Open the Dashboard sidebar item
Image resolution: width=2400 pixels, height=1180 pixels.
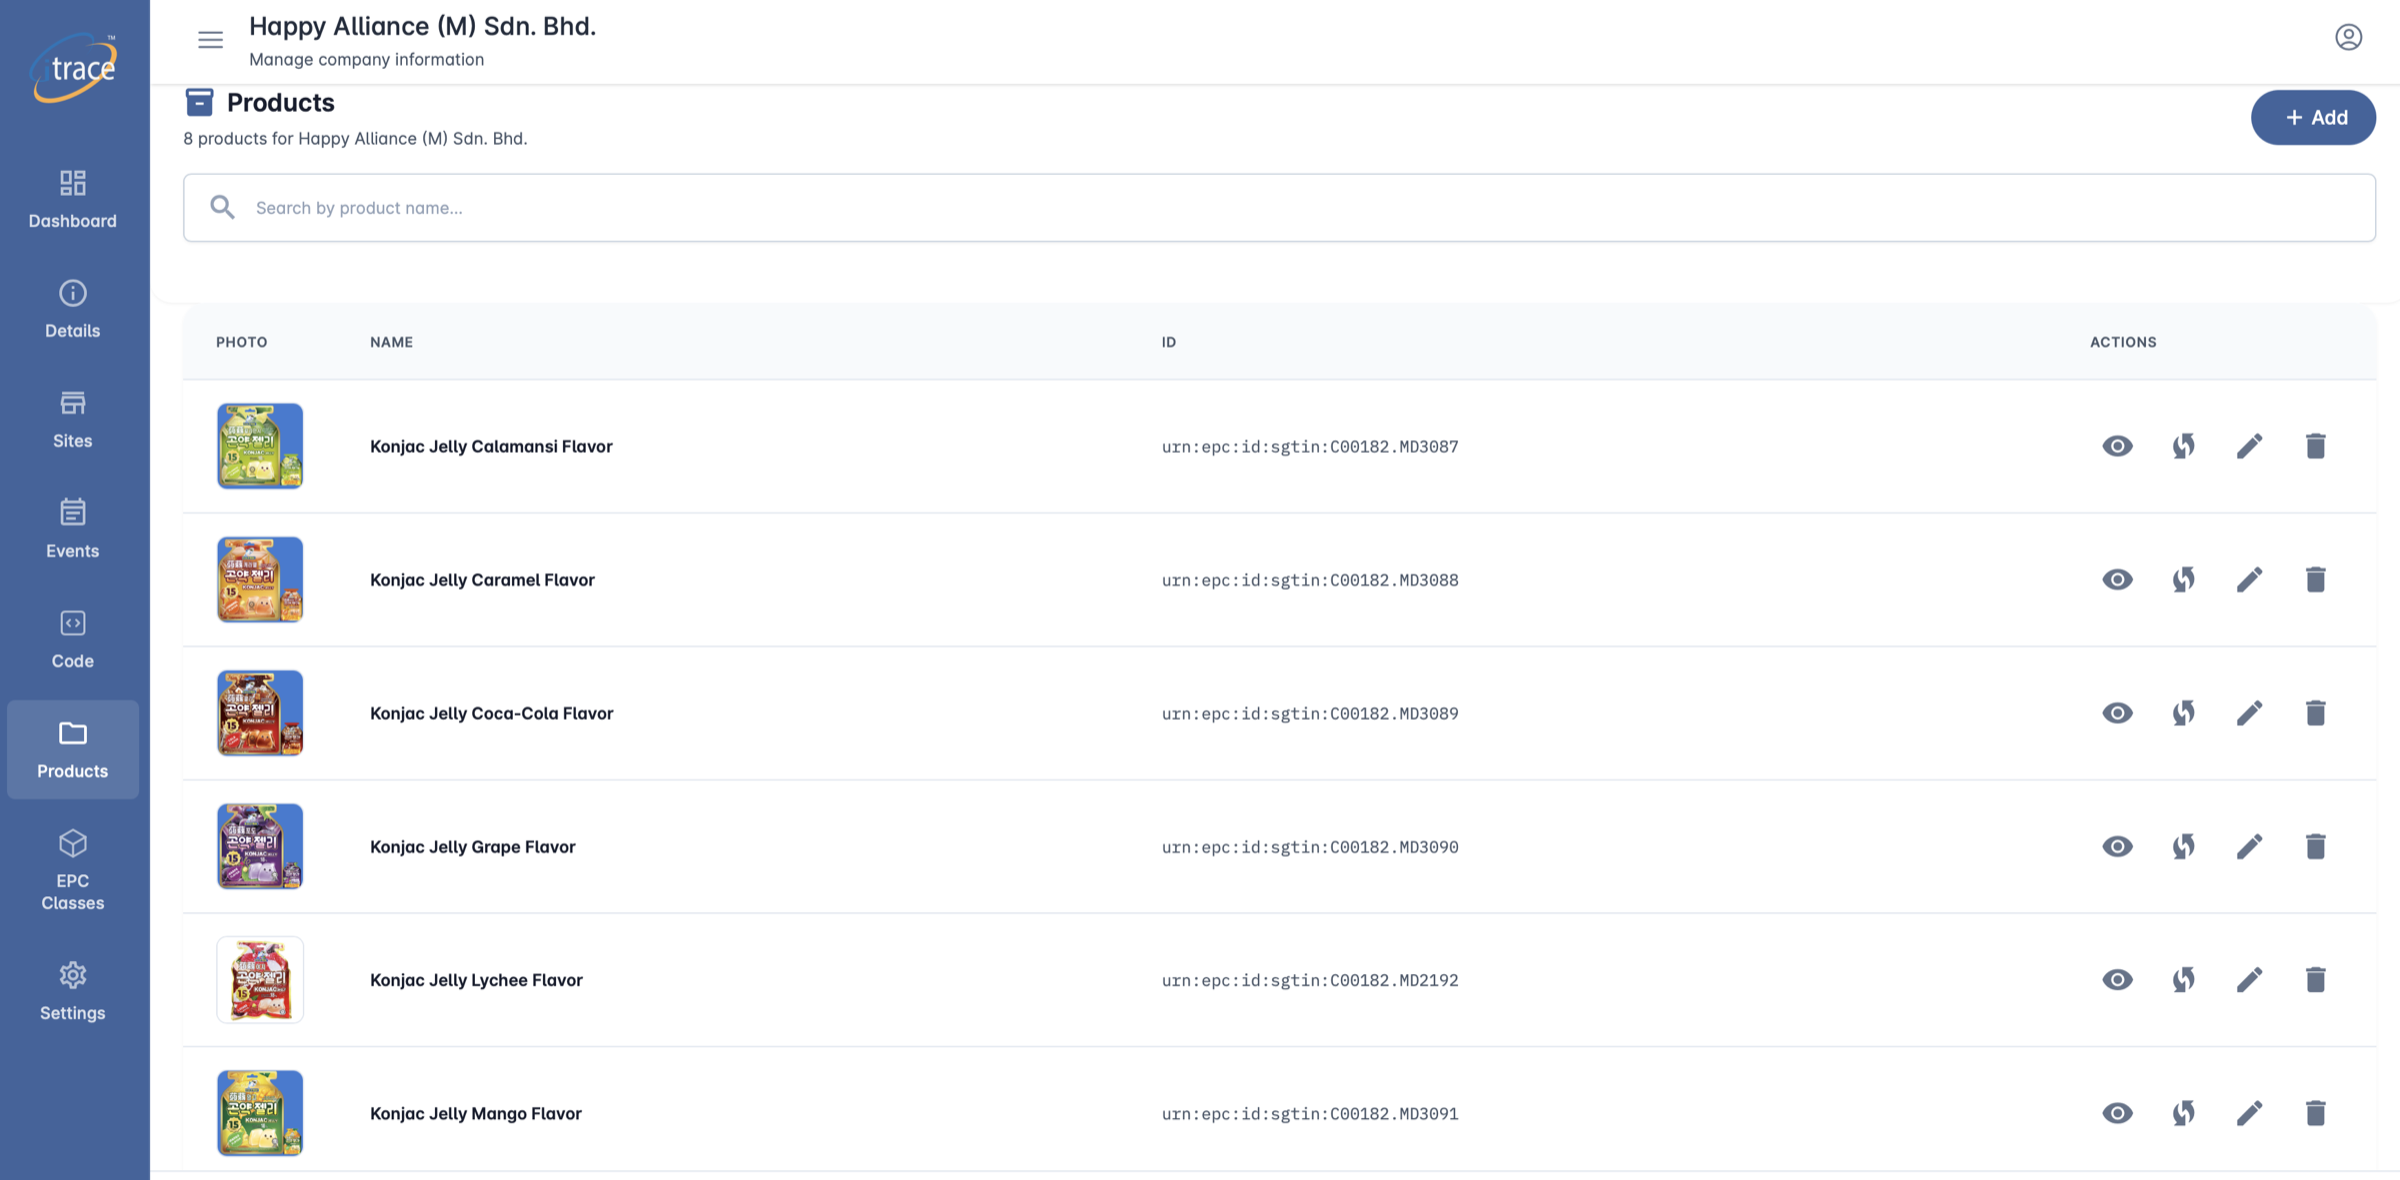click(x=73, y=199)
